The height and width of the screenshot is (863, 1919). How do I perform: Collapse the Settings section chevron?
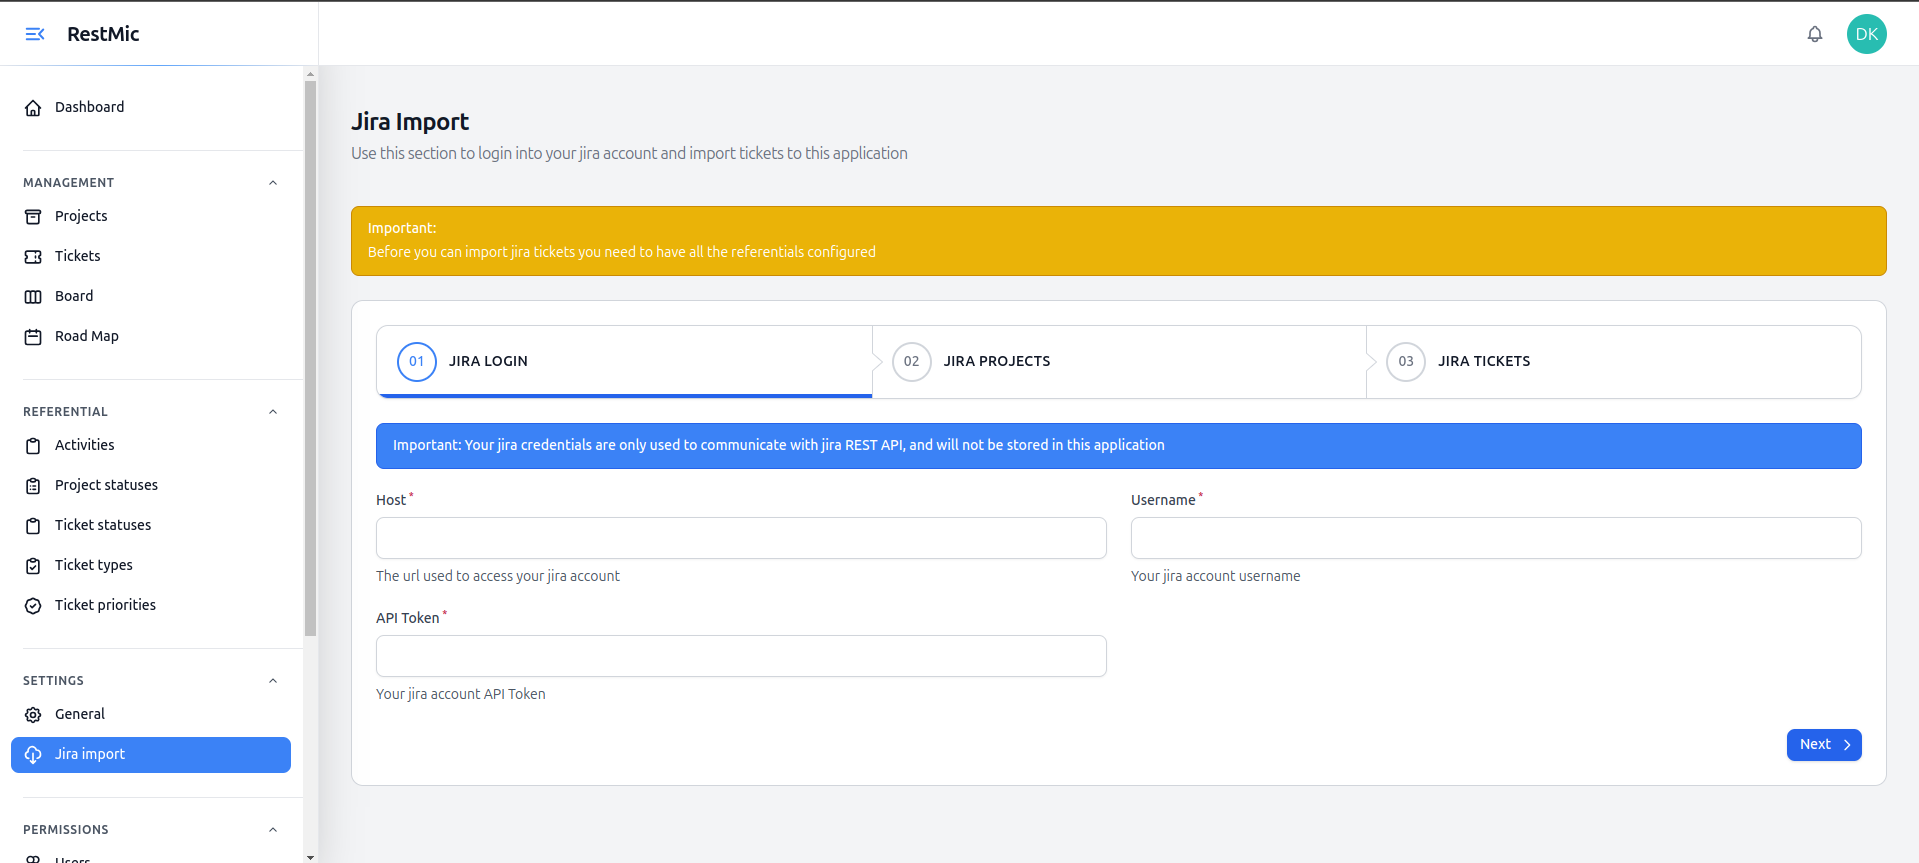(273, 681)
